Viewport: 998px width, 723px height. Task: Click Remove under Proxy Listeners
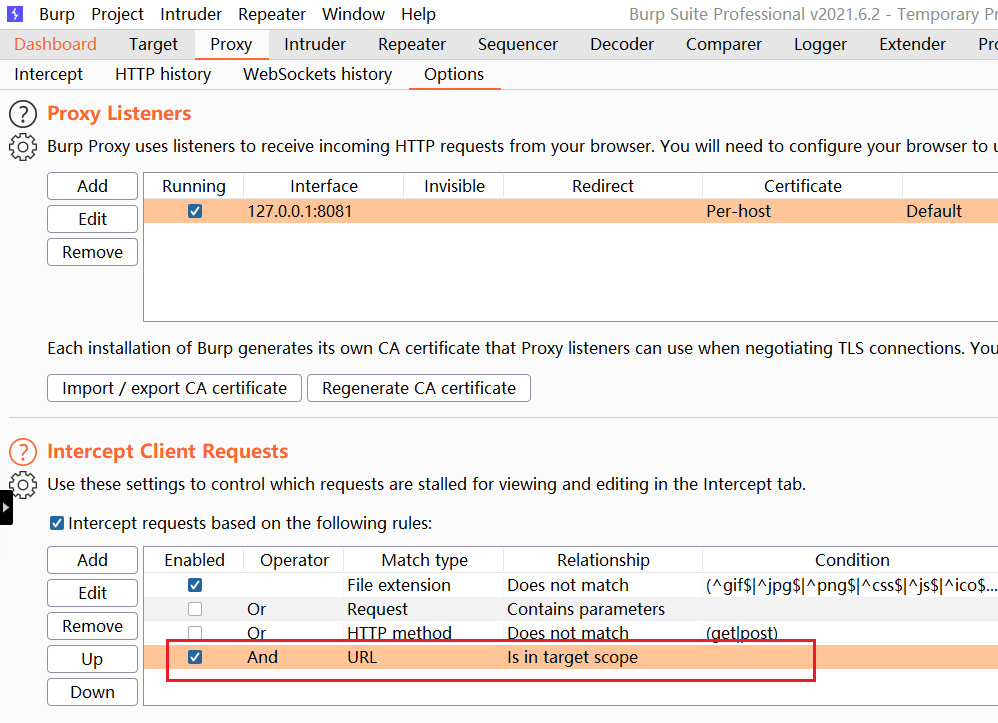(92, 252)
